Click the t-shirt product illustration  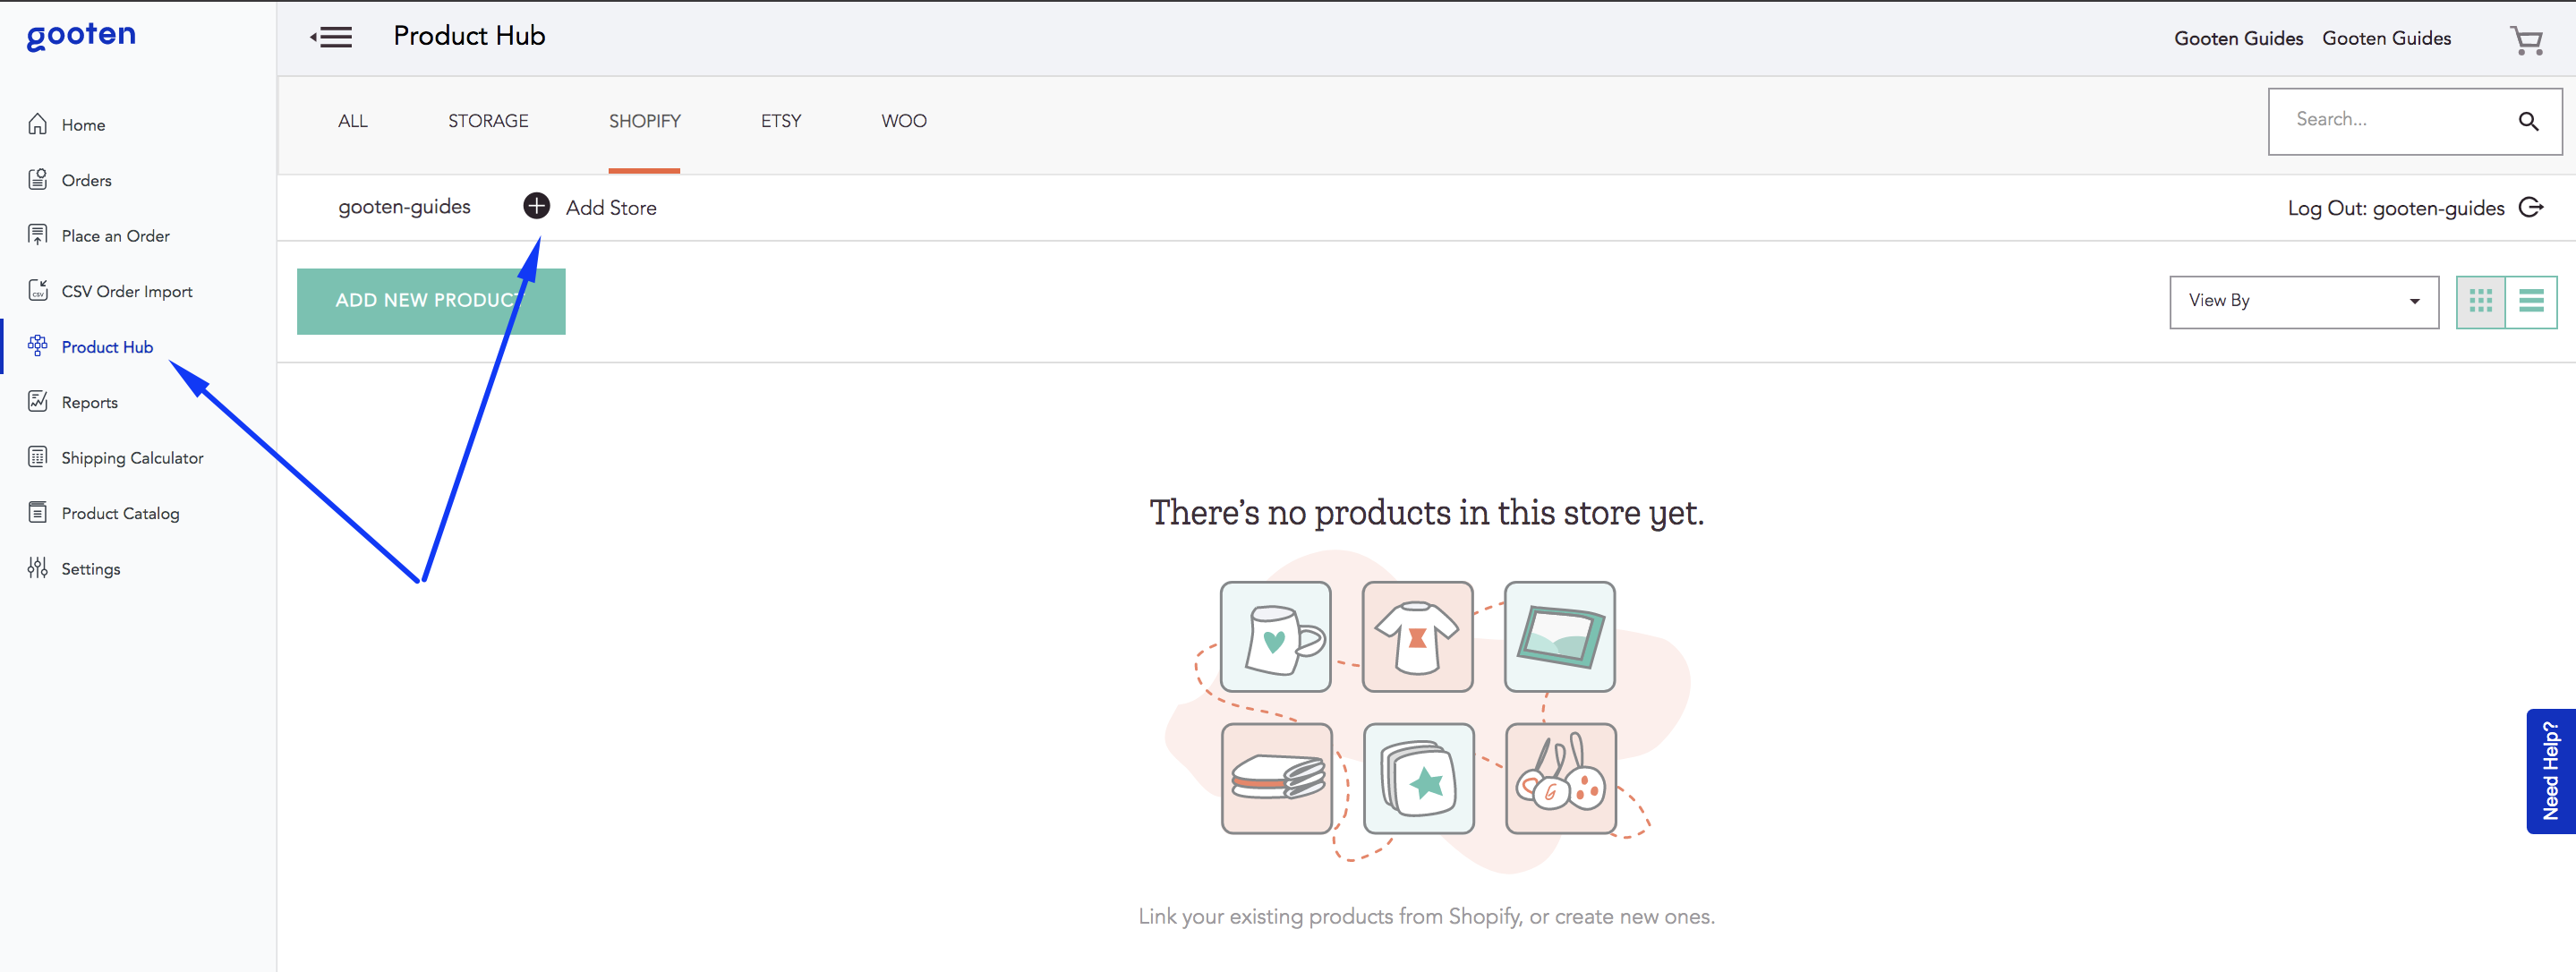(x=1417, y=637)
